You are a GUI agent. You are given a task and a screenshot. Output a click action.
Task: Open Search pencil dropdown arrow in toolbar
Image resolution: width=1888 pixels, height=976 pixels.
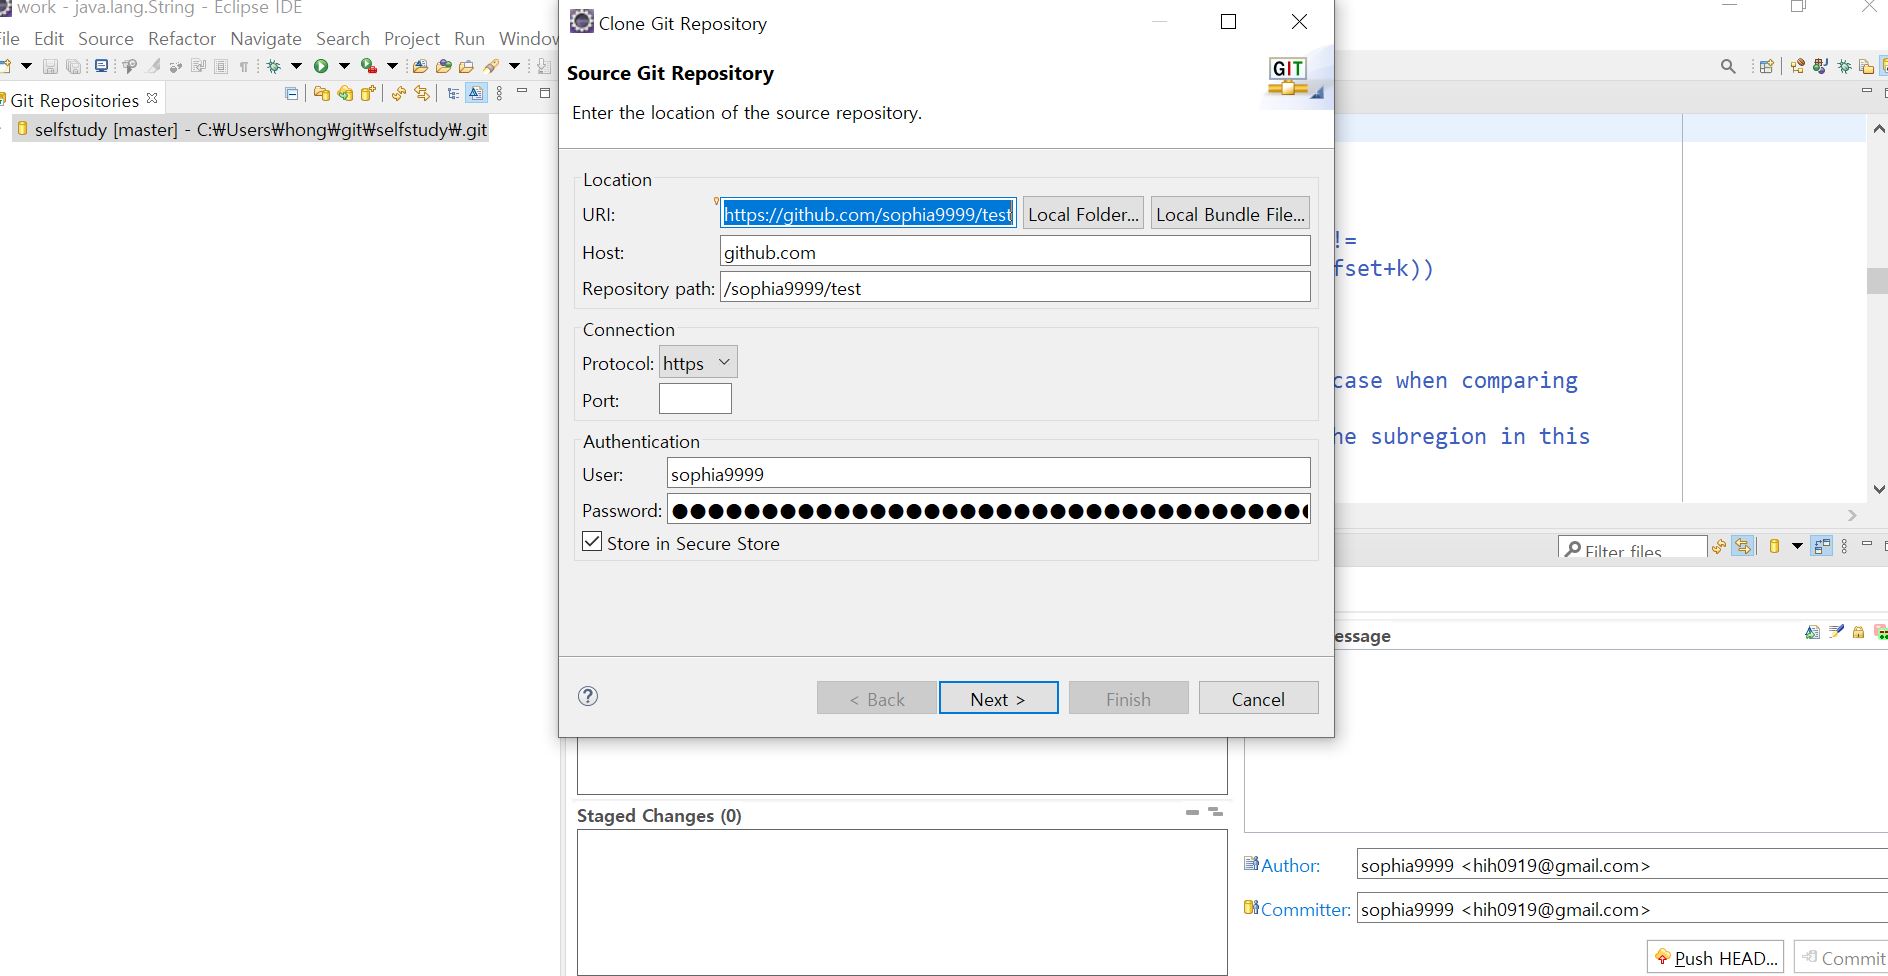[514, 66]
